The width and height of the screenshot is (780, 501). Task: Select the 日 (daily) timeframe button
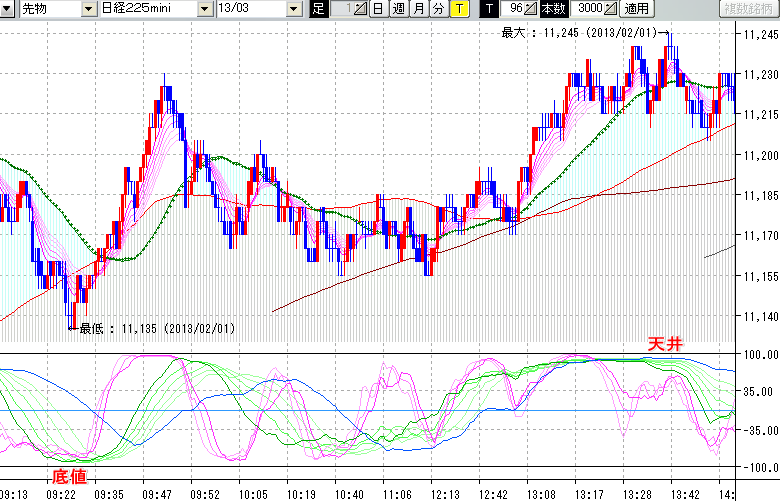377,9
